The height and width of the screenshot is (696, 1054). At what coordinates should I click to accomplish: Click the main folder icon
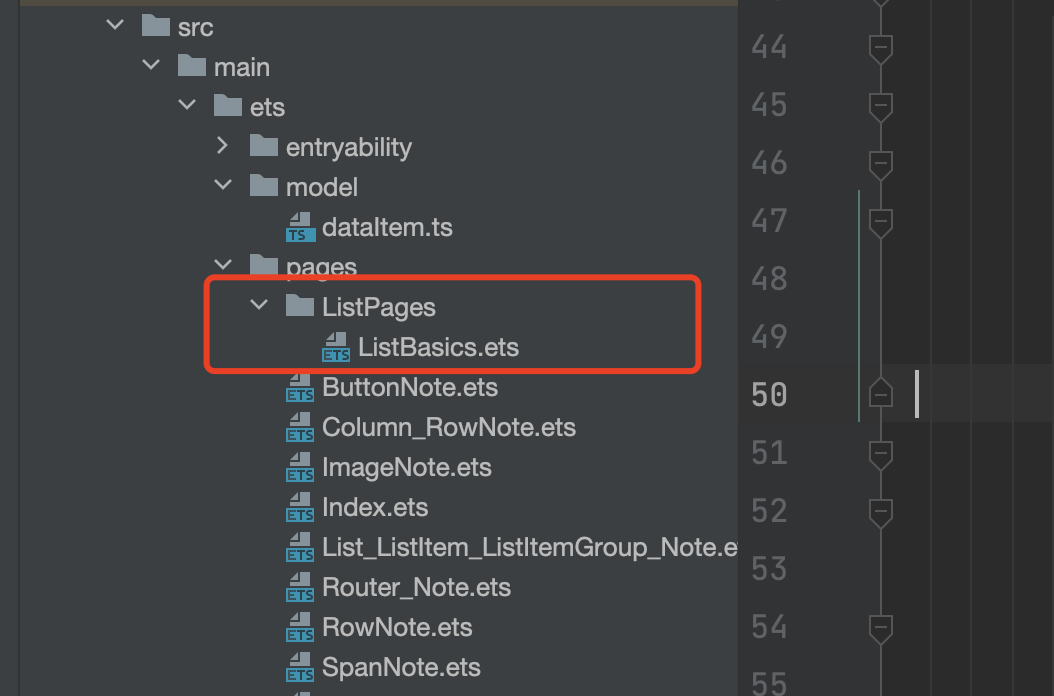coord(192,65)
